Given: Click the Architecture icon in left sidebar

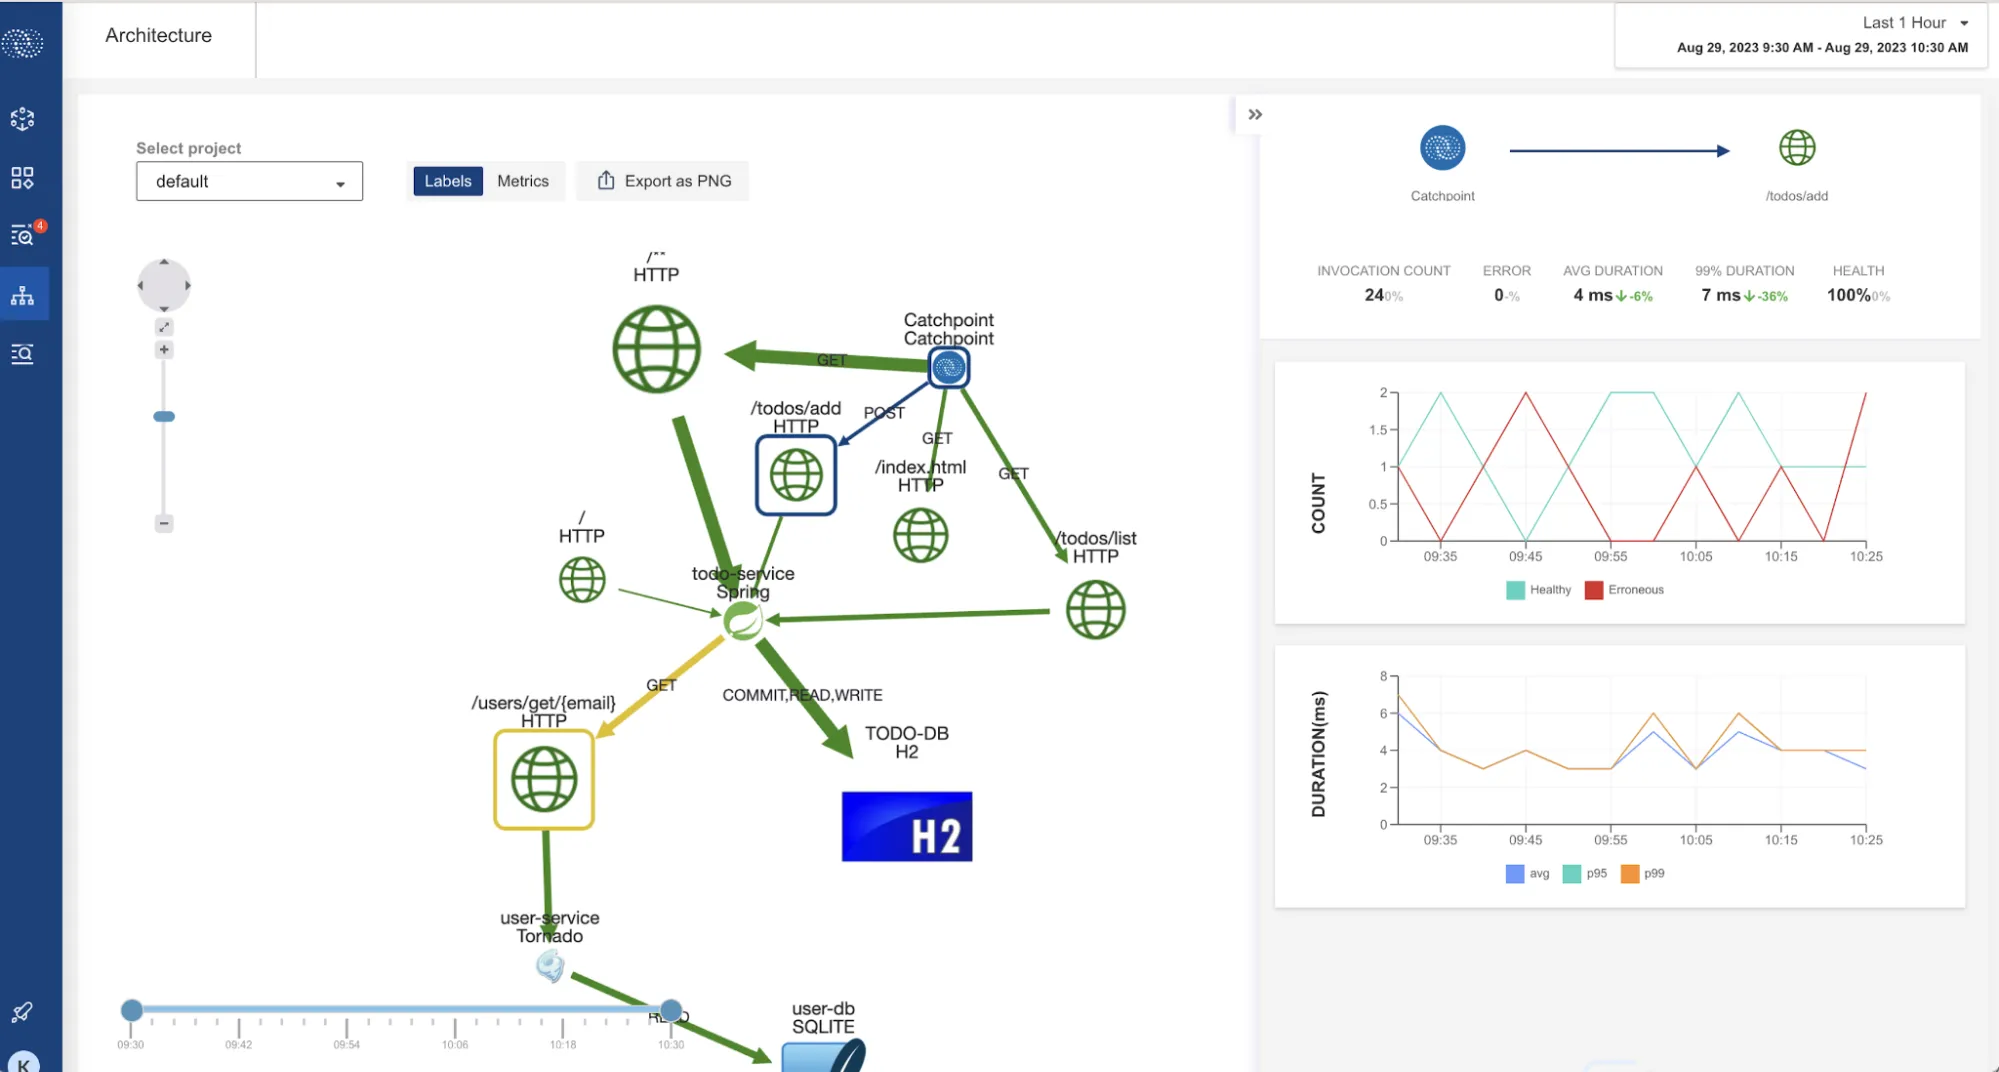Looking at the screenshot, I should point(22,296).
